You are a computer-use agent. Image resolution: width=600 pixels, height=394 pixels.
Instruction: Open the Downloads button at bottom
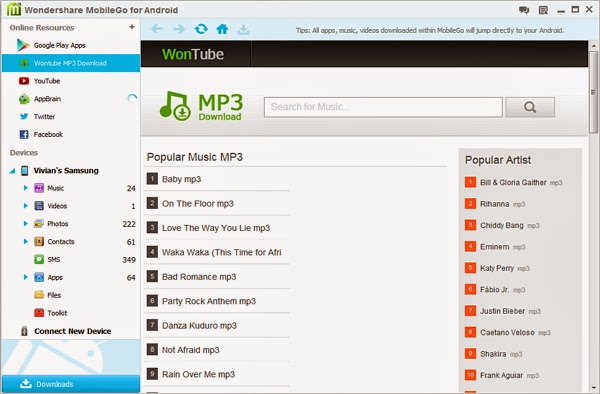(71, 384)
